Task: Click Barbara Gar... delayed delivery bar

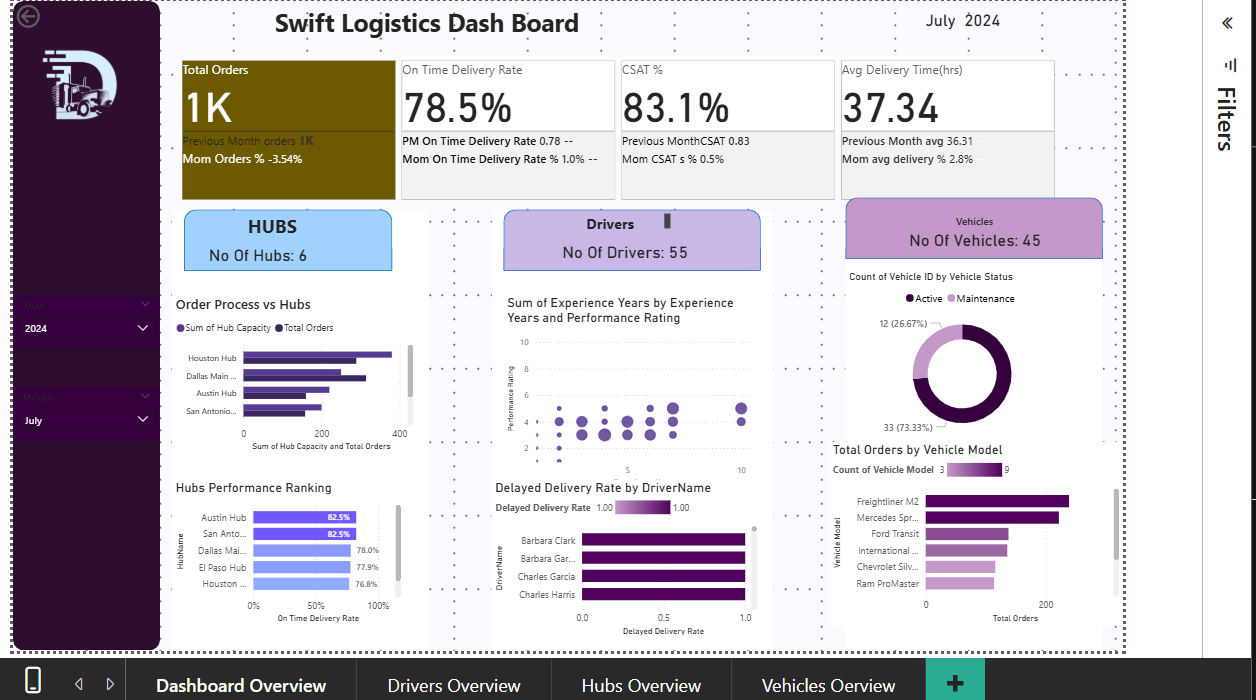Action: pyautogui.click(x=663, y=558)
